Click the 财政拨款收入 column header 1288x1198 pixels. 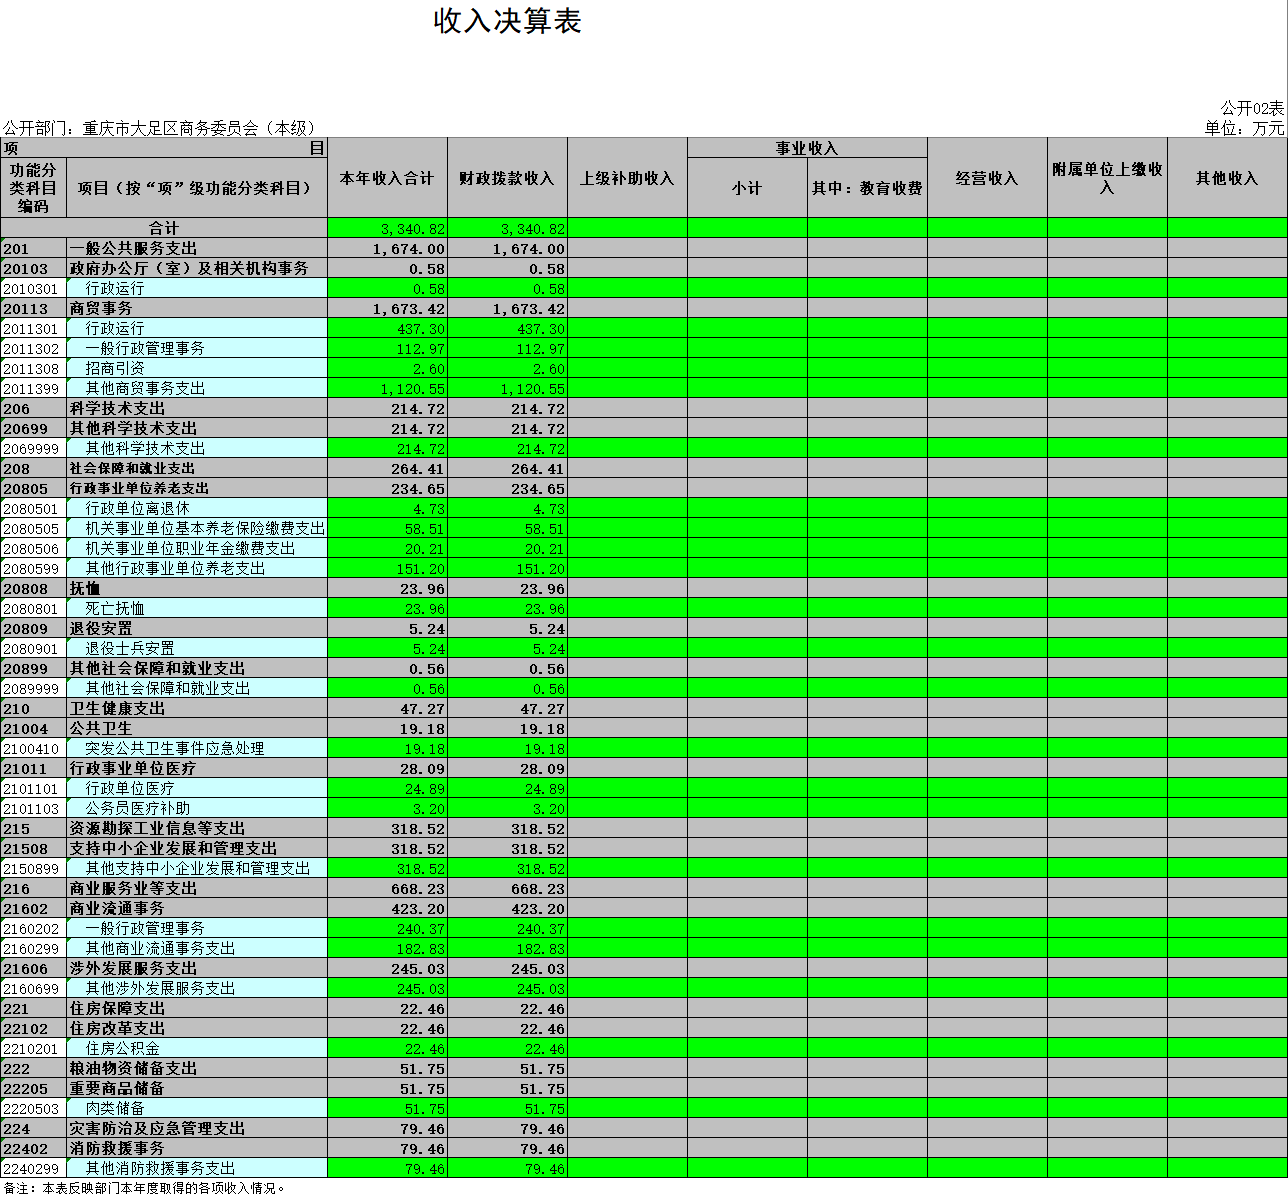(x=507, y=178)
